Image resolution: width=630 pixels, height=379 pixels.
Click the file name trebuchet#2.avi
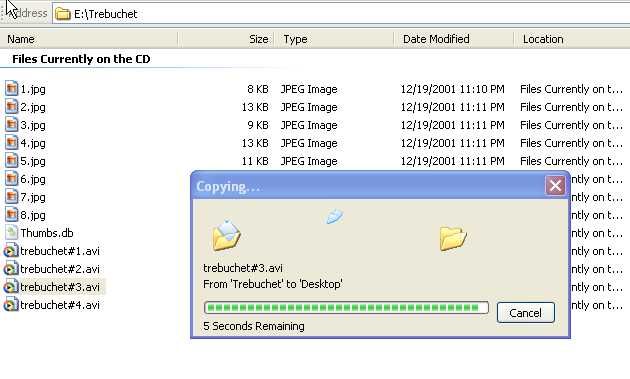tap(60, 269)
